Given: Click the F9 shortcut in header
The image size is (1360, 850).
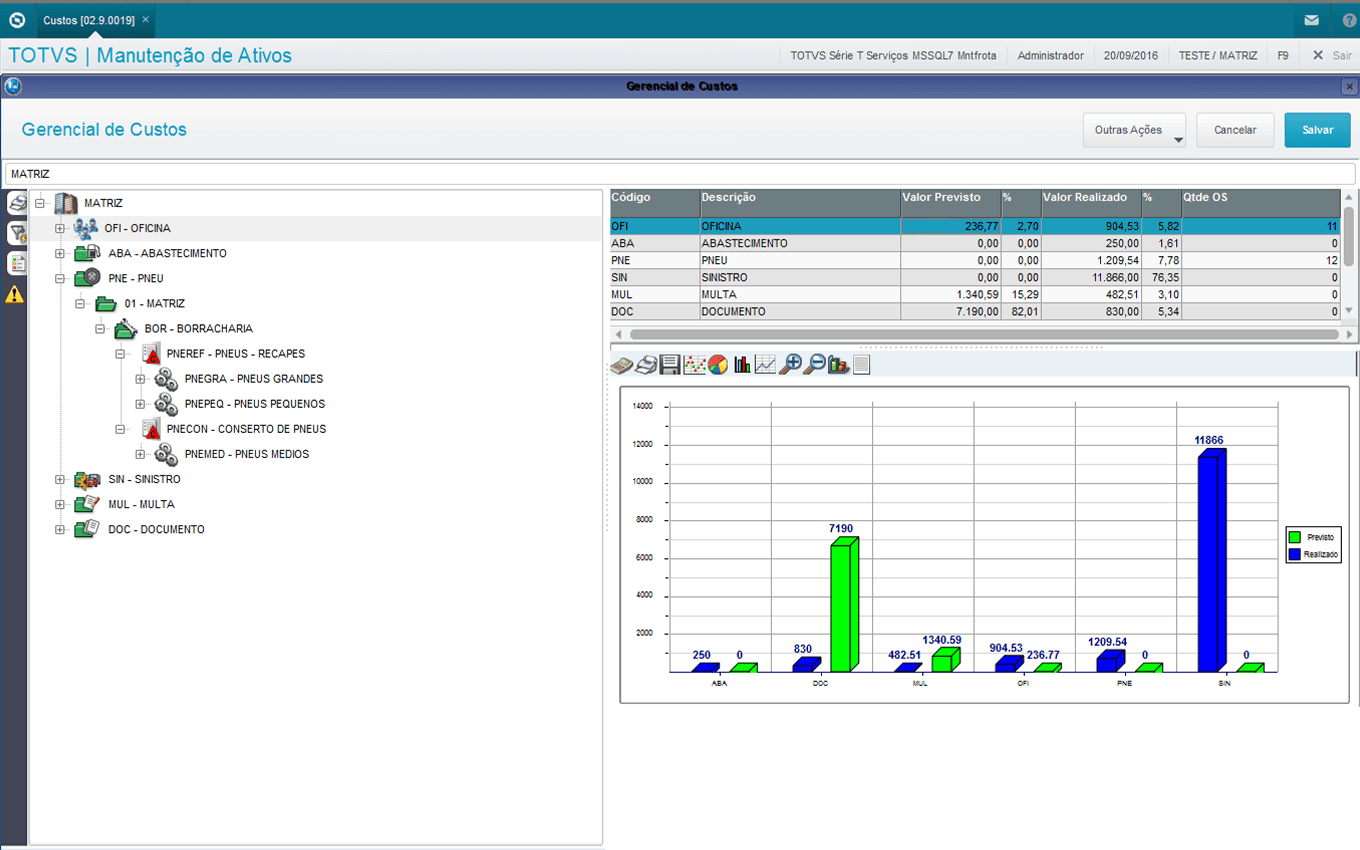Looking at the screenshot, I should click(x=1283, y=56).
